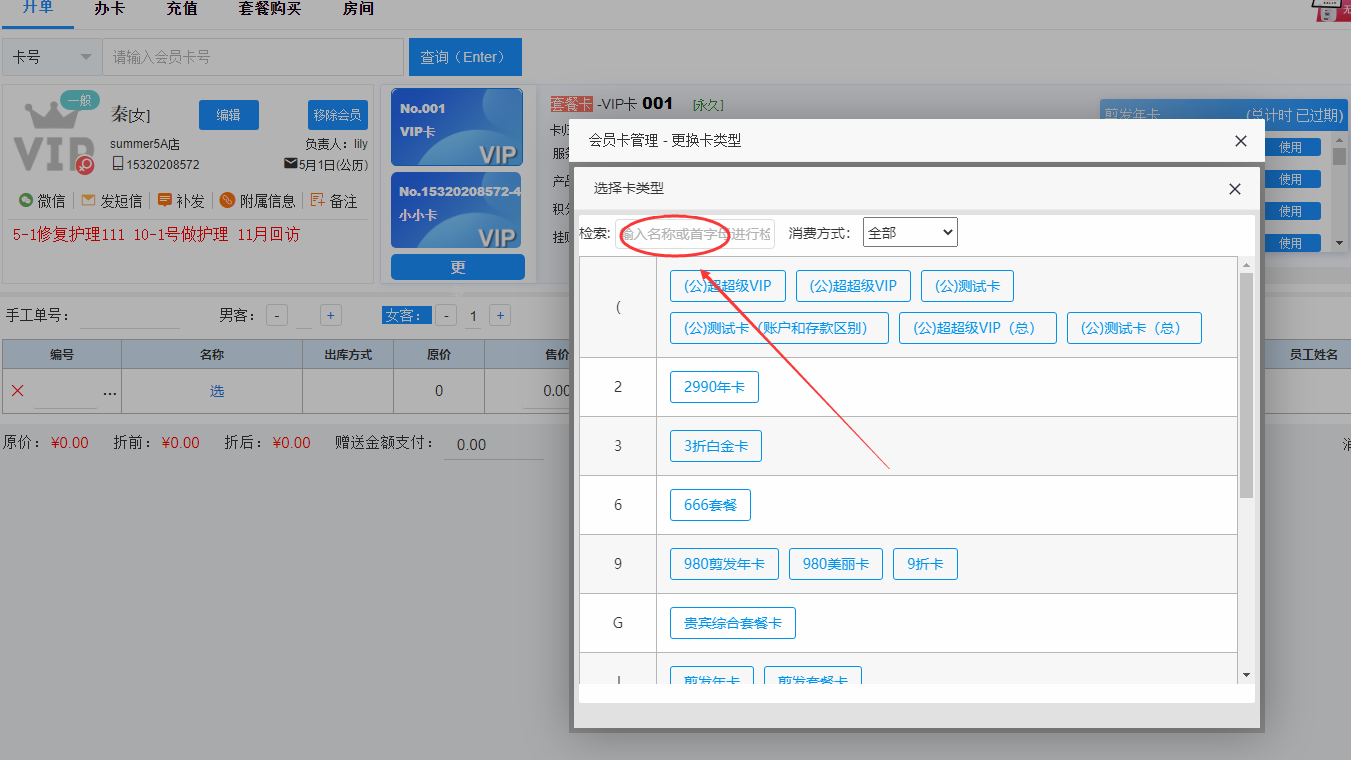Increase 女客 count with plus button
Viewport: 1351px width, 760px height.
pyautogui.click(x=500, y=315)
